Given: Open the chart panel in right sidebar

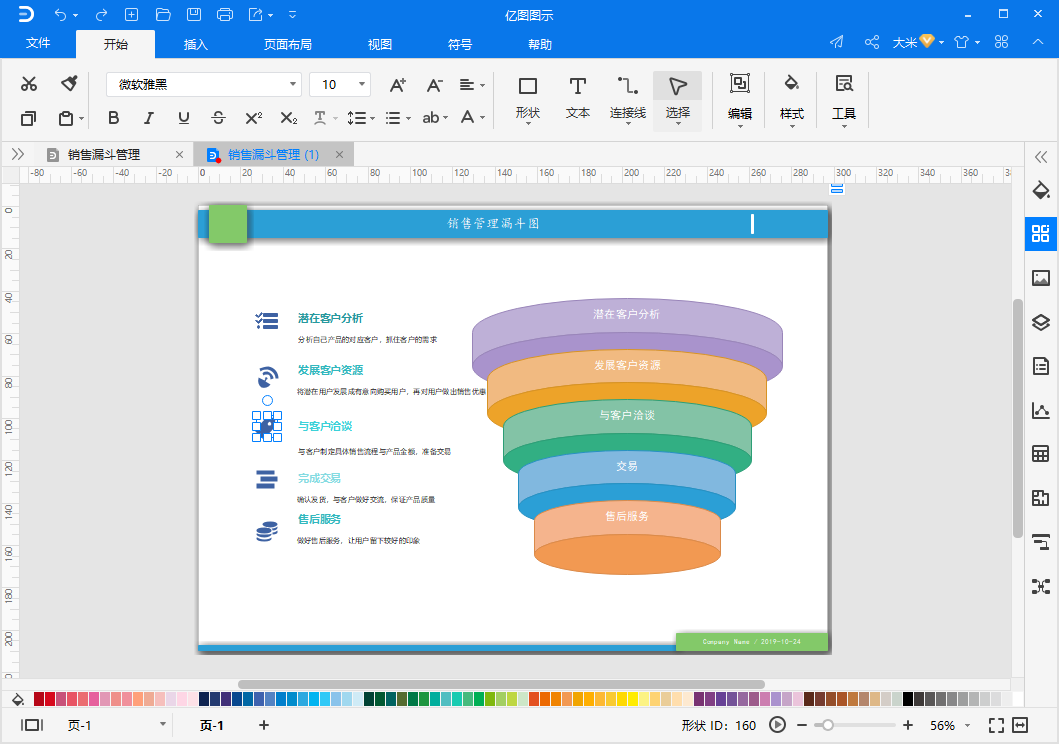Looking at the screenshot, I should click(1041, 410).
